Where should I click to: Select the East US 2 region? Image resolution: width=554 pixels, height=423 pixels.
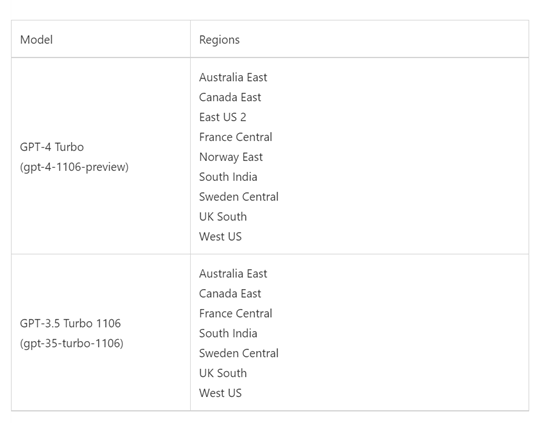click(222, 117)
